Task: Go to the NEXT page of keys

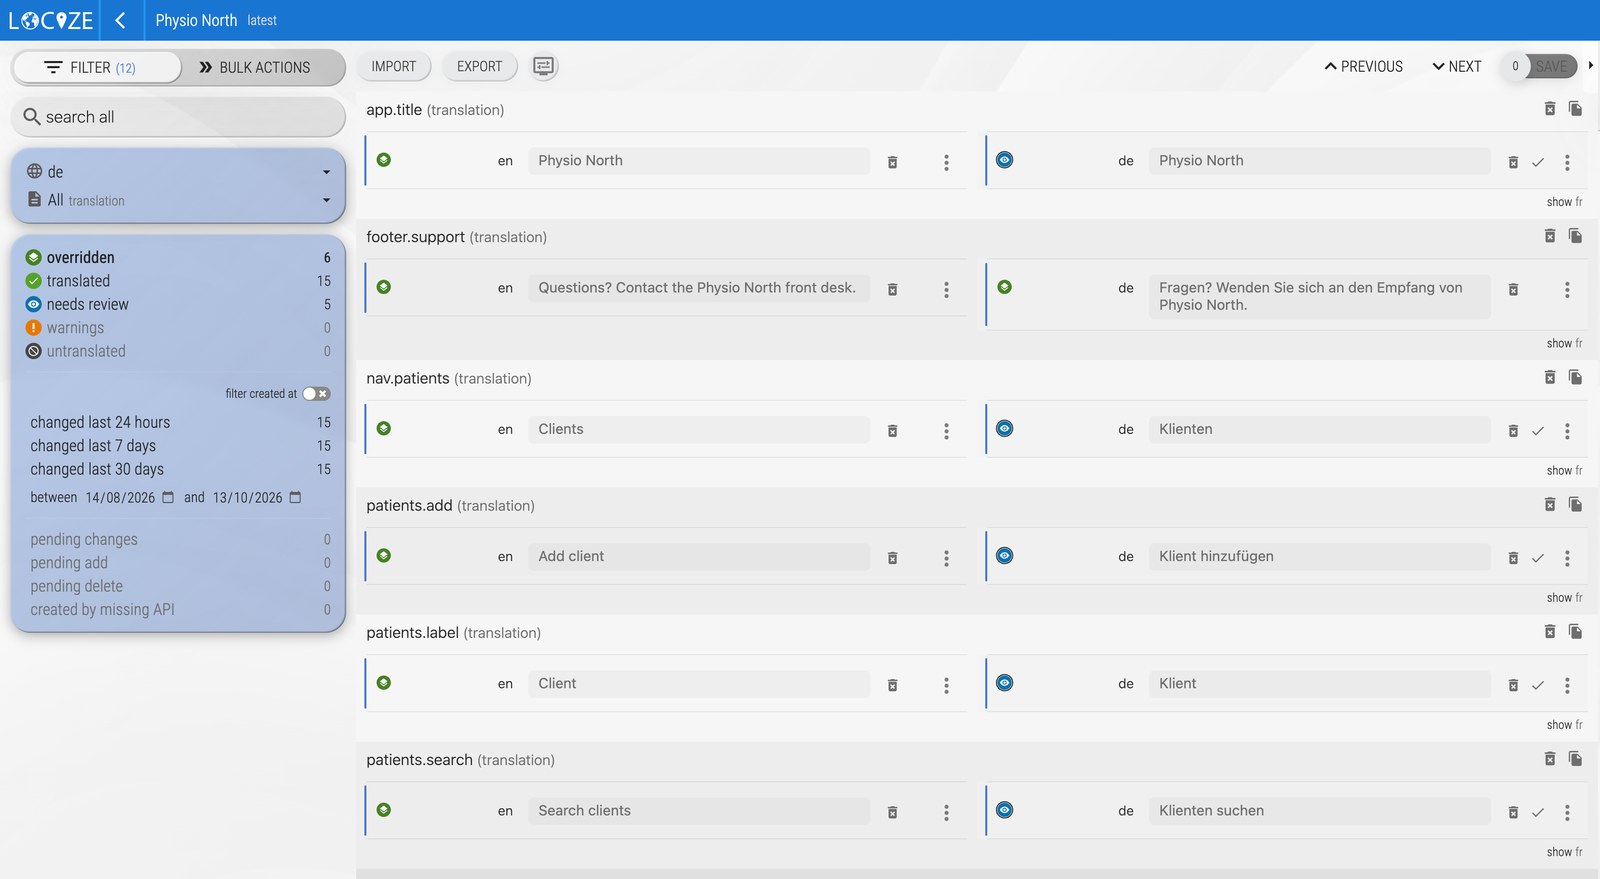Action: tap(1457, 66)
